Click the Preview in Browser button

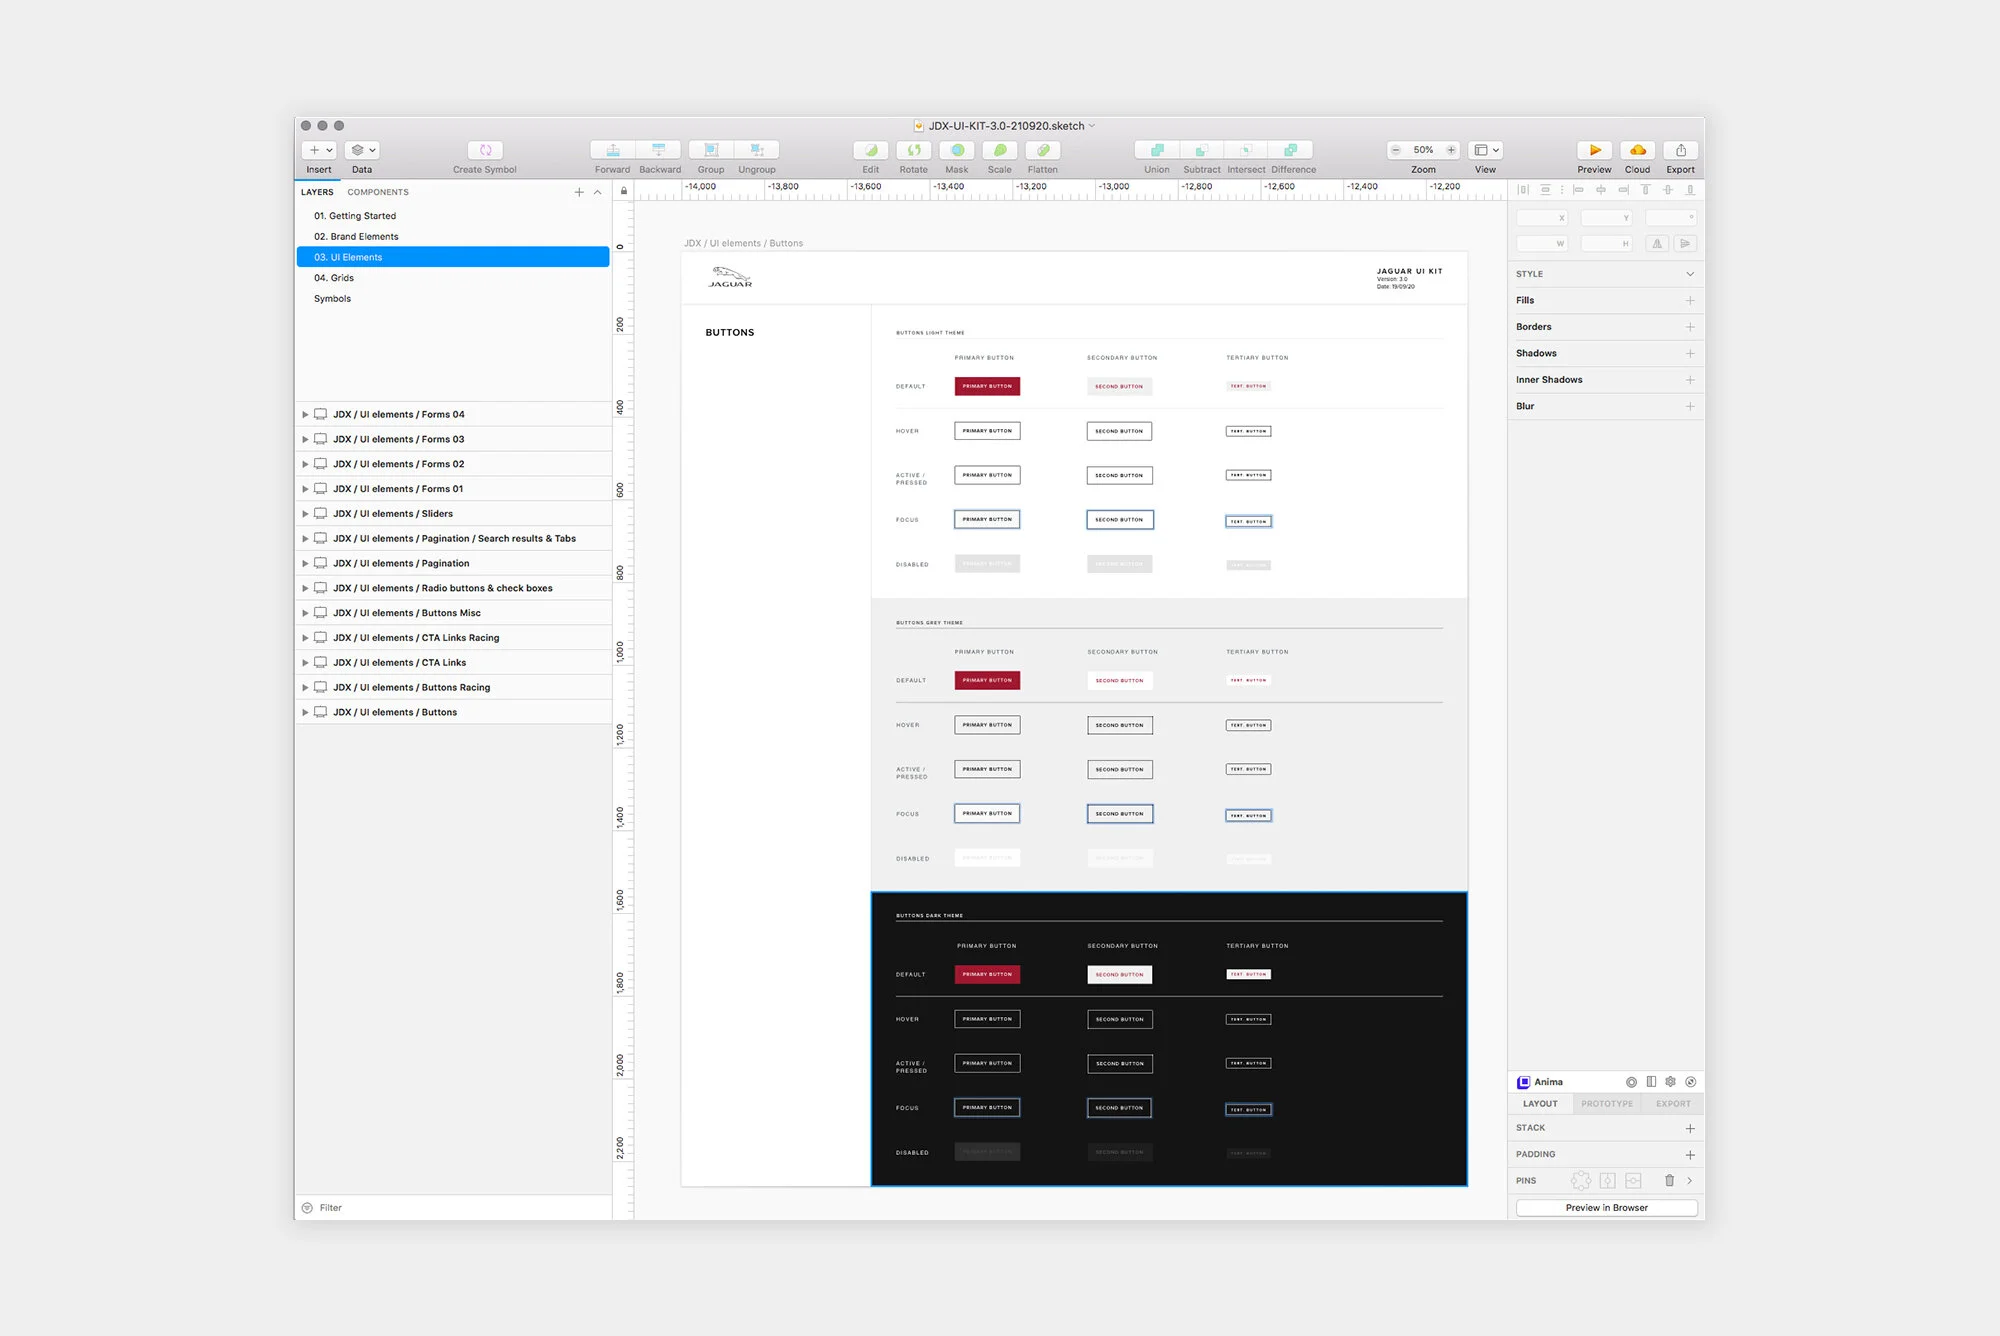coord(1606,1208)
